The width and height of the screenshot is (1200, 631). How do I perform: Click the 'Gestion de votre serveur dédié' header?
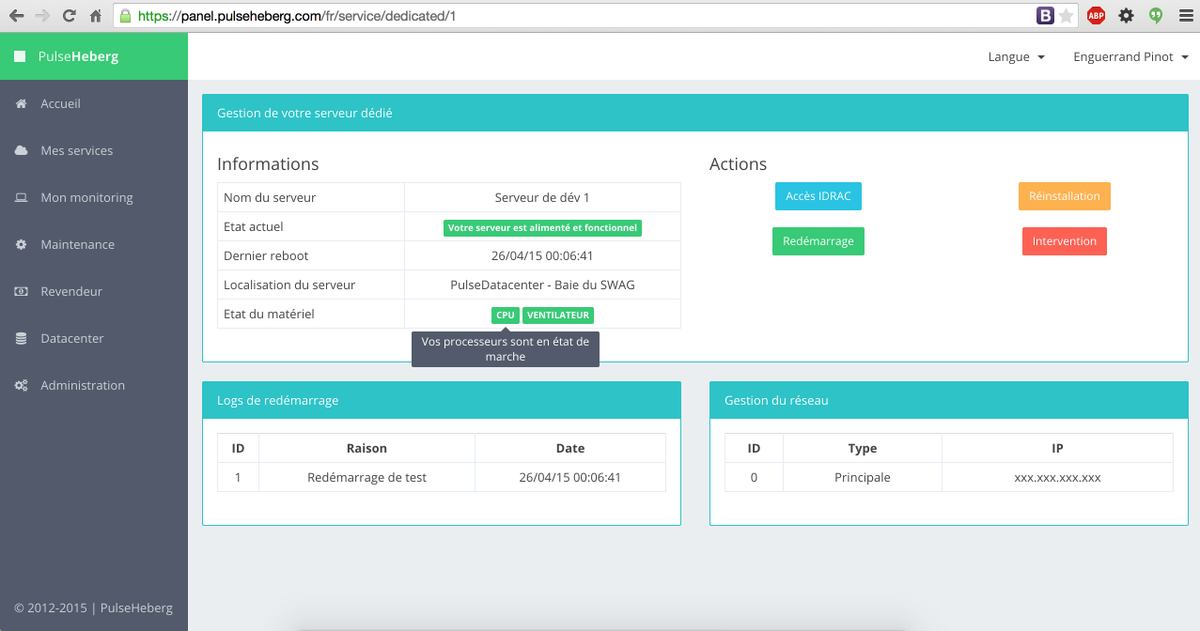(x=695, y=113)
